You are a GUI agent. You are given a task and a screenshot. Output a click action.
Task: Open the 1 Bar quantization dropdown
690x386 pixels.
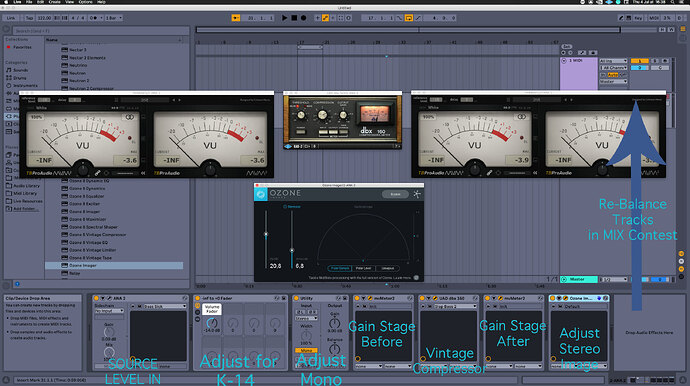click(114, 18)
